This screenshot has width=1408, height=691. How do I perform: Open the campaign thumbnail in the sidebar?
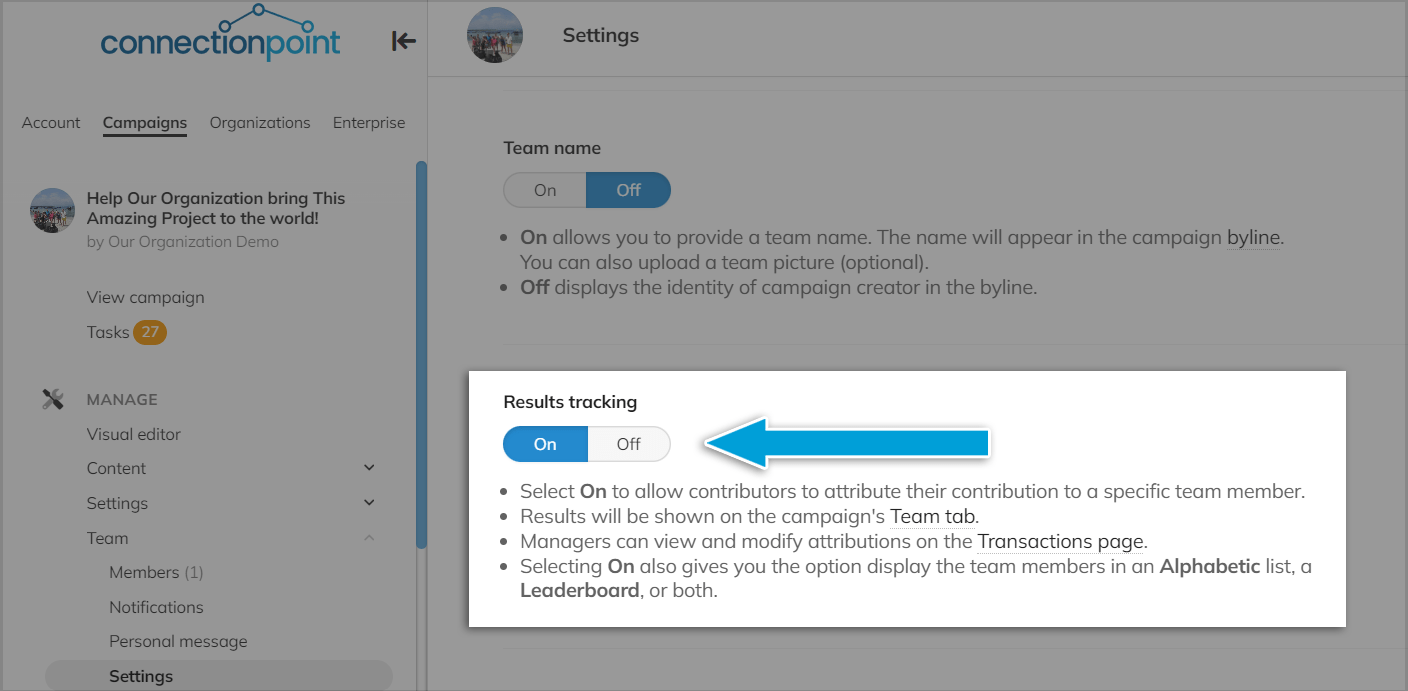[x=53, y=210]
